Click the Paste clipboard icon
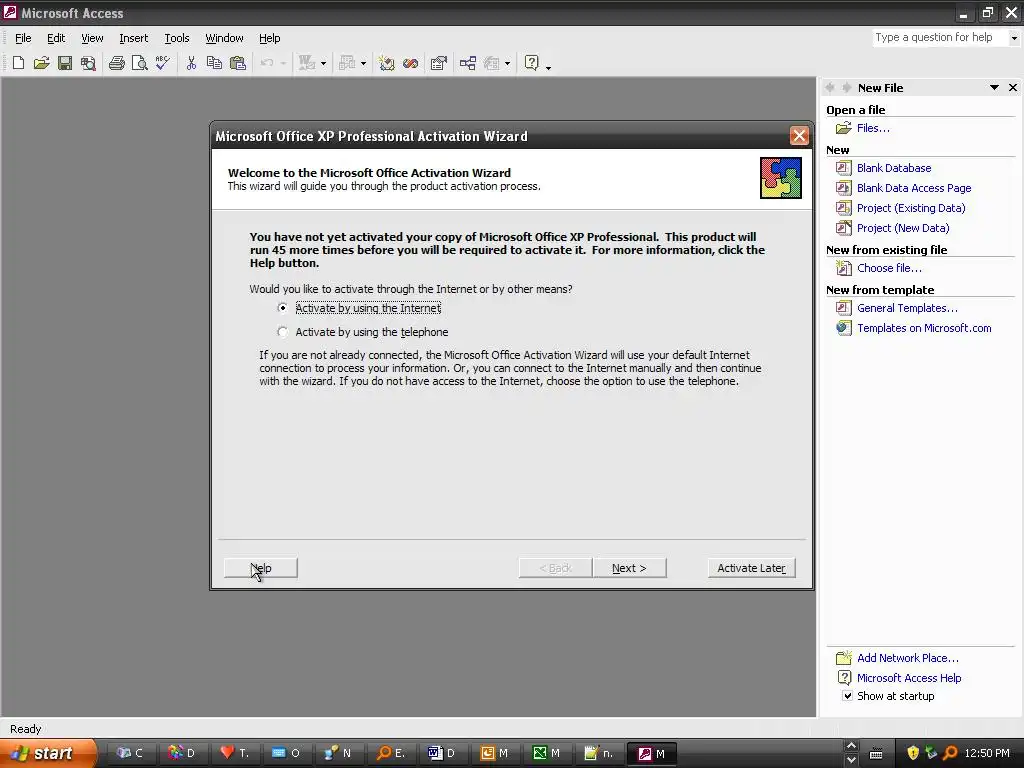Viewport: 1024px width, 768px height. tap(238, 63)
